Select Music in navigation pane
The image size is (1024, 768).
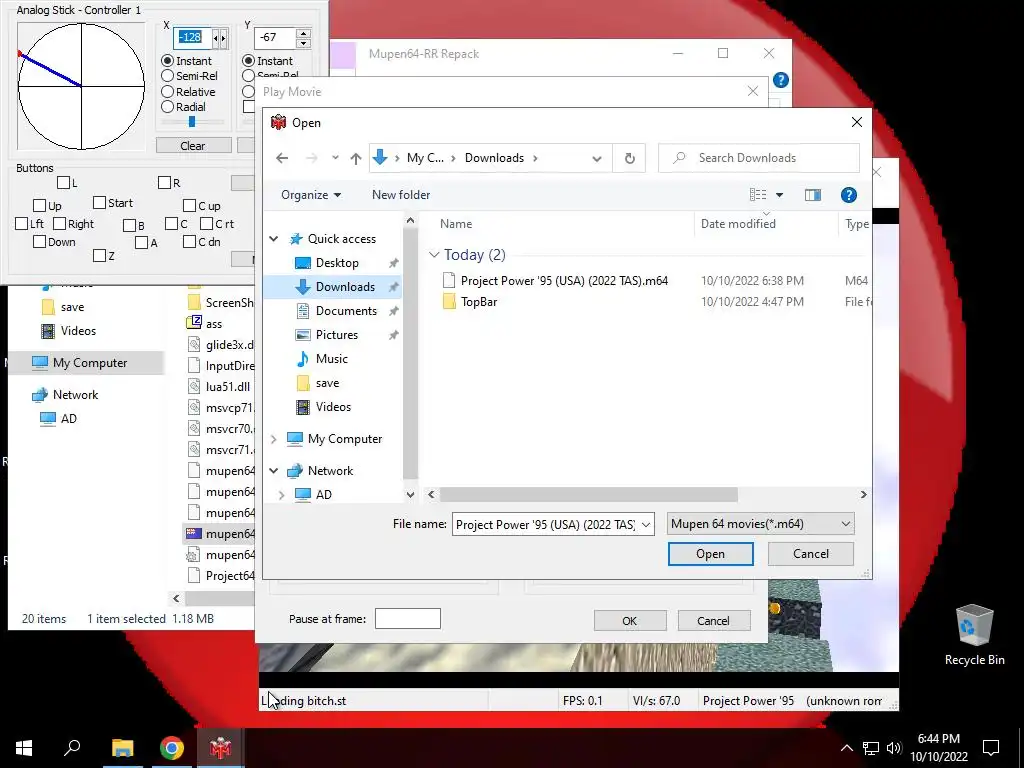tap(331, 359)
